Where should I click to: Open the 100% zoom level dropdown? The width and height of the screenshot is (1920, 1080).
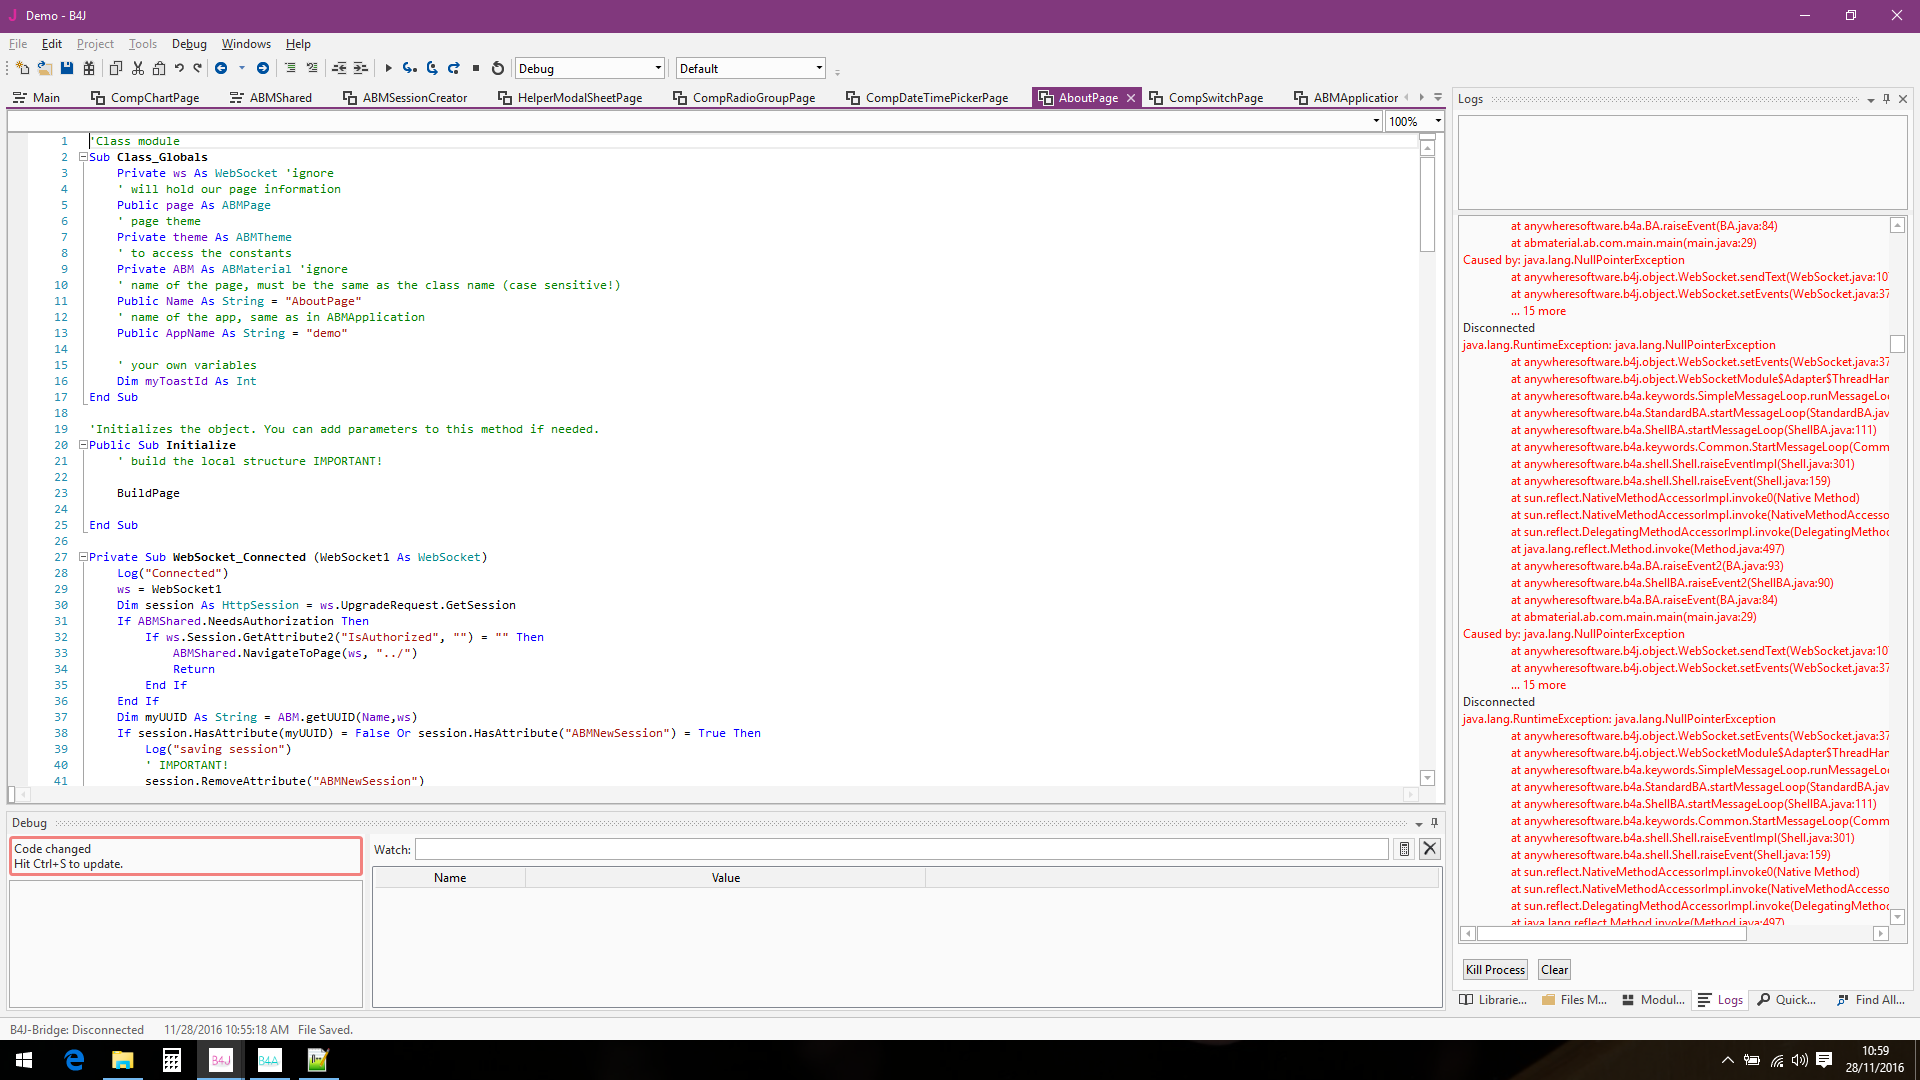pos(1438,121)
